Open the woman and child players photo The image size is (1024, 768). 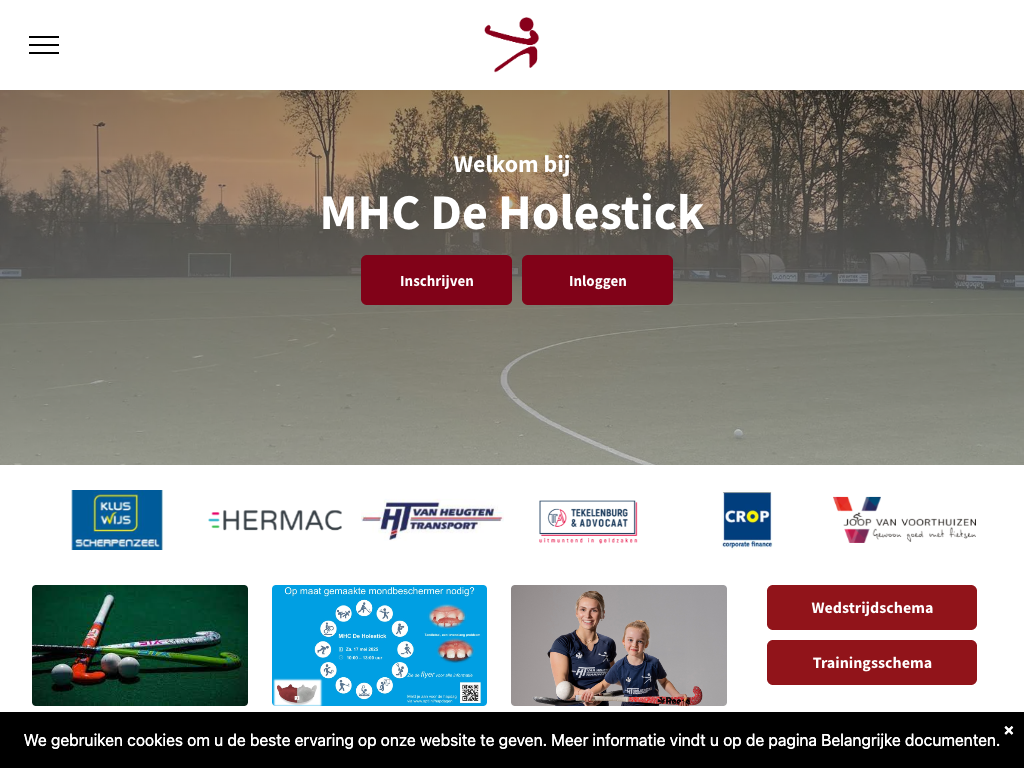618,645
